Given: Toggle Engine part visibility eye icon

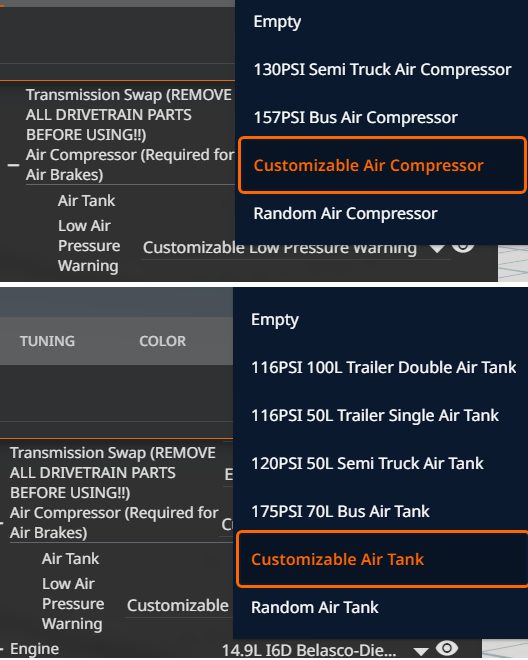Looking at the screenshot, I should (447, 648).
